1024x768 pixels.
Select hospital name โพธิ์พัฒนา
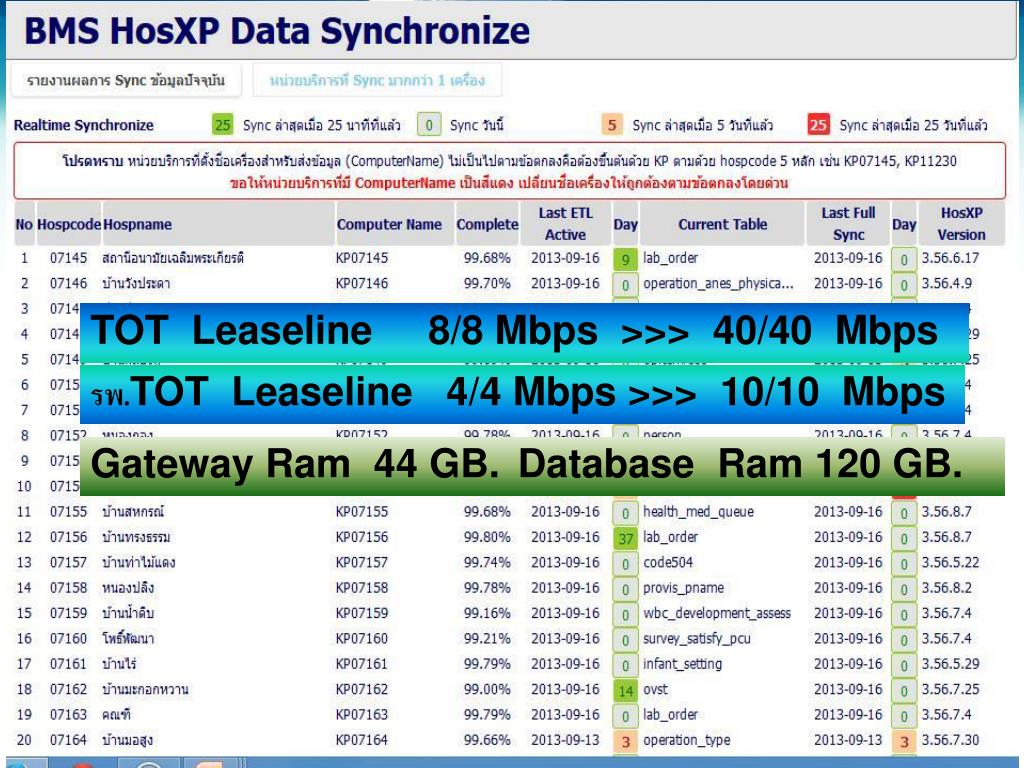(x=128, y=638)
